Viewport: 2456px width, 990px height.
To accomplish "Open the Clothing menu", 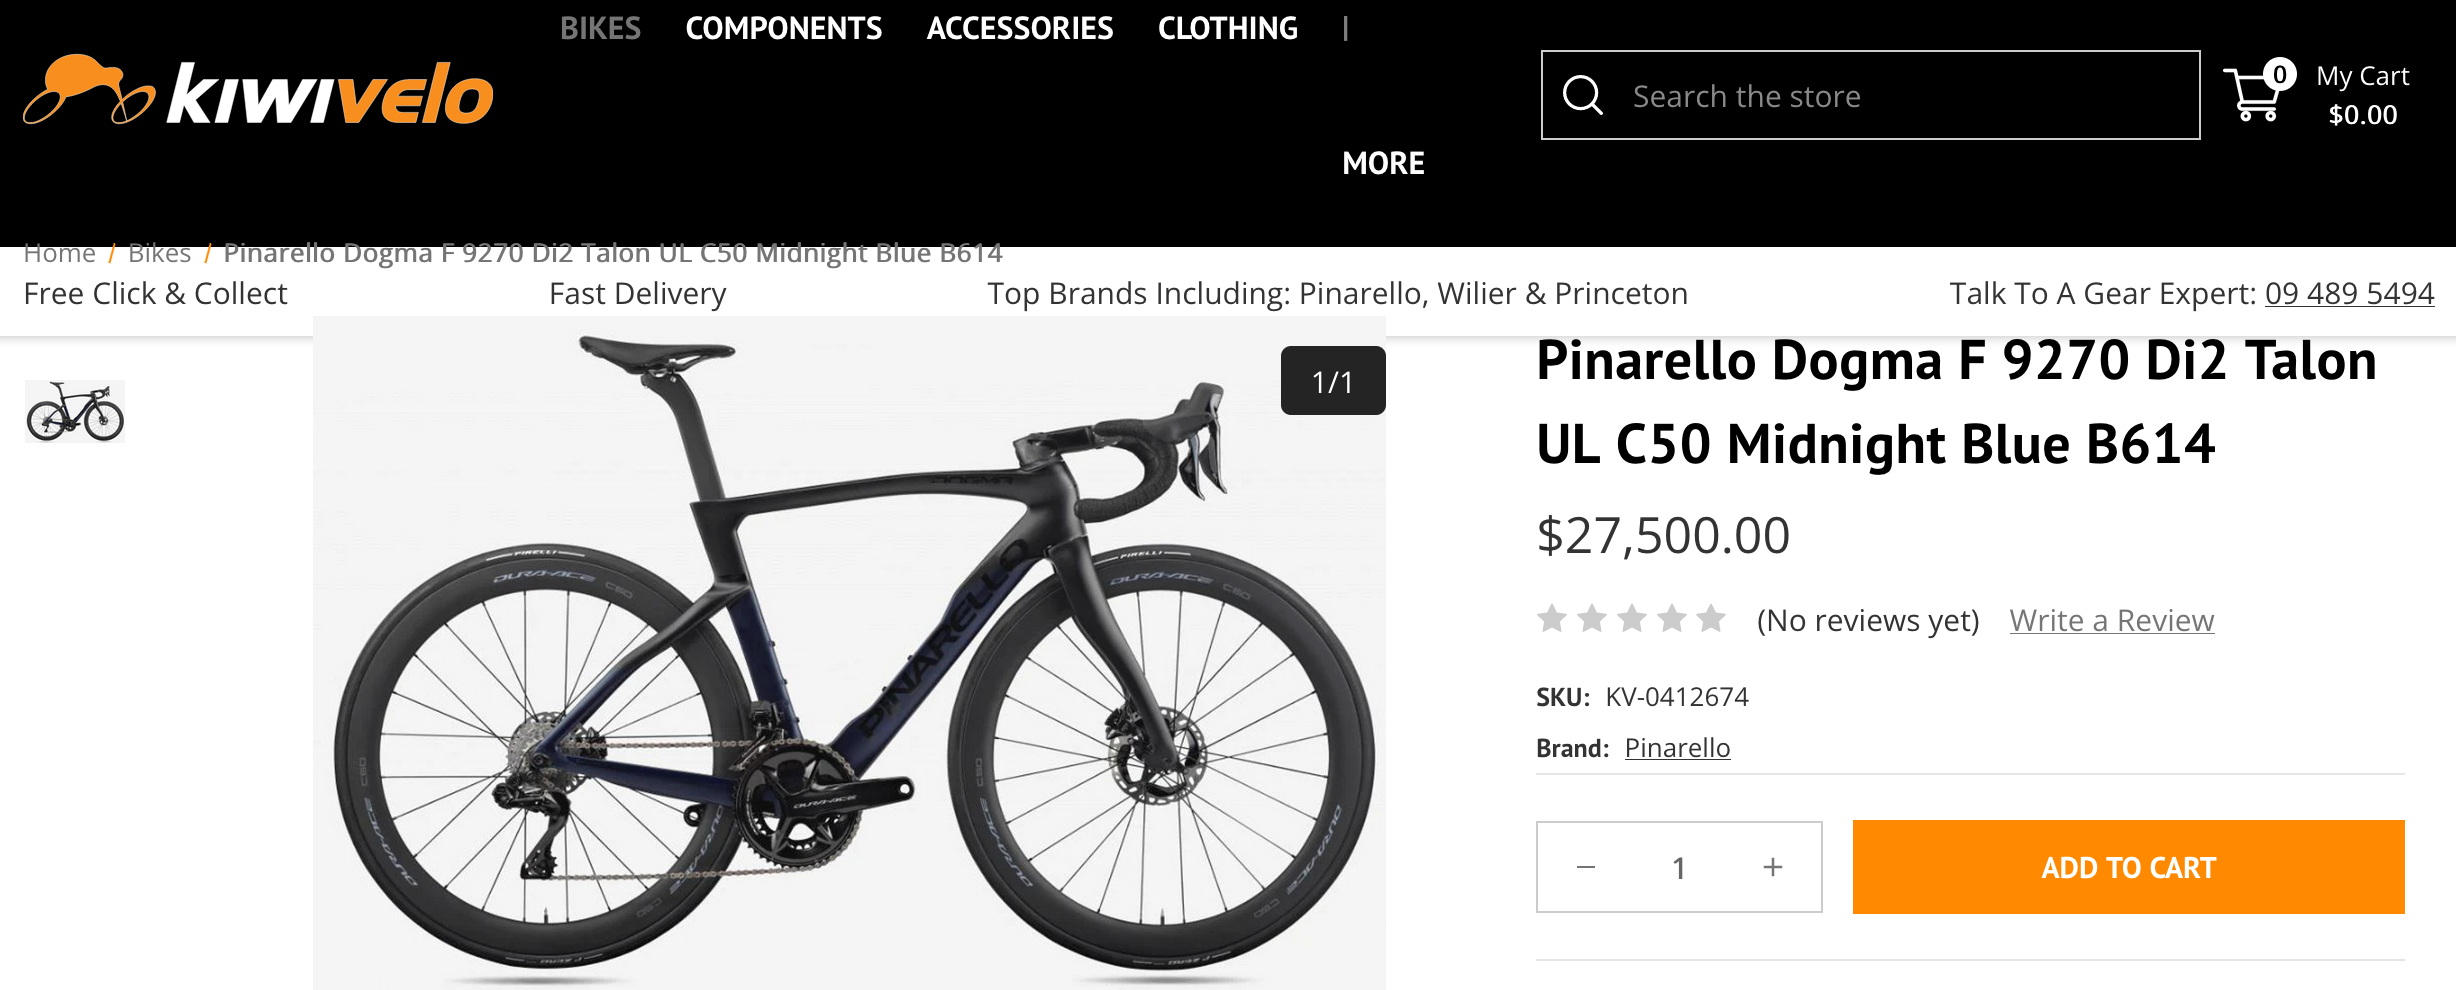I will [x=1227, y=28].
